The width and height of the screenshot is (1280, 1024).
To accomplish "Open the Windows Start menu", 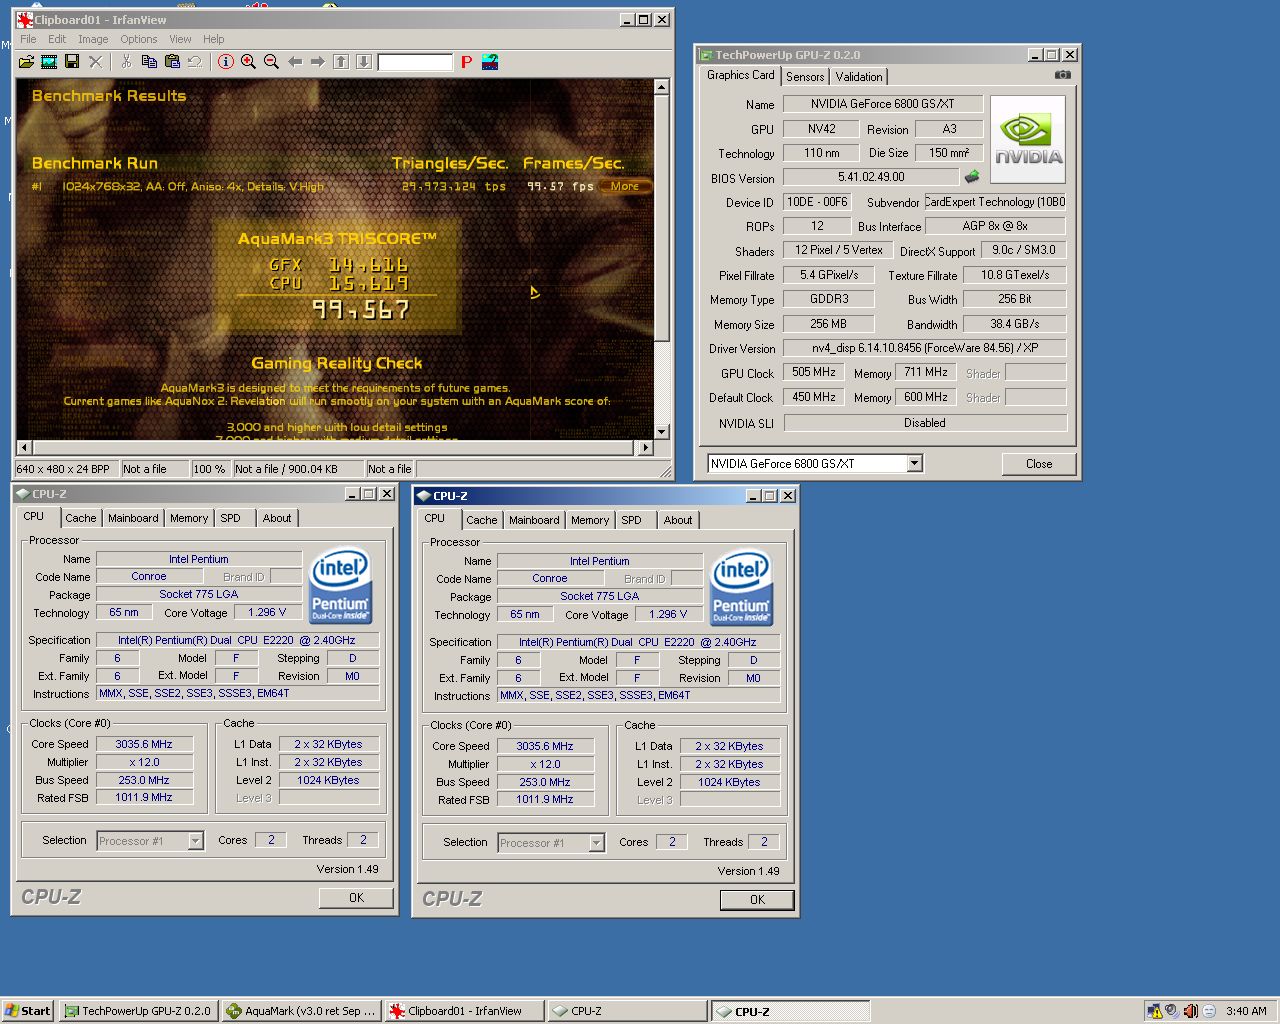I will [x=28, y=1011].
